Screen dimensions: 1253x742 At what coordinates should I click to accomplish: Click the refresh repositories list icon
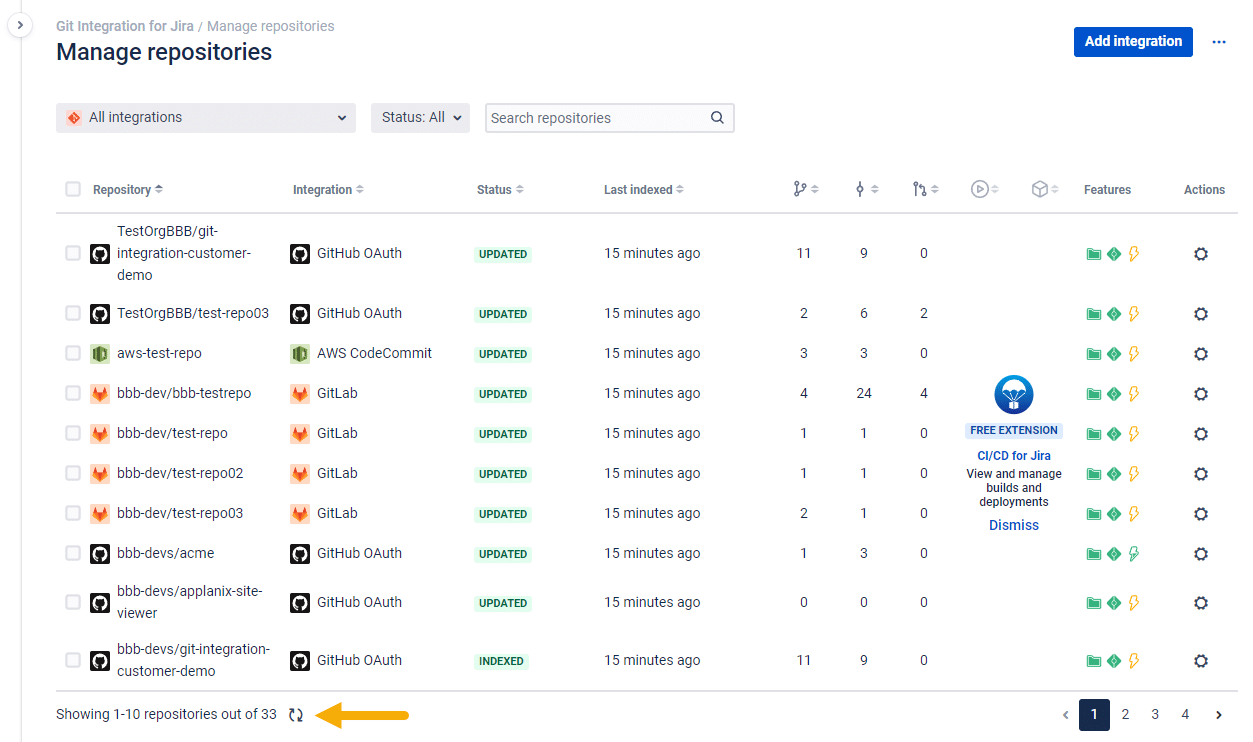pos(296,715)
